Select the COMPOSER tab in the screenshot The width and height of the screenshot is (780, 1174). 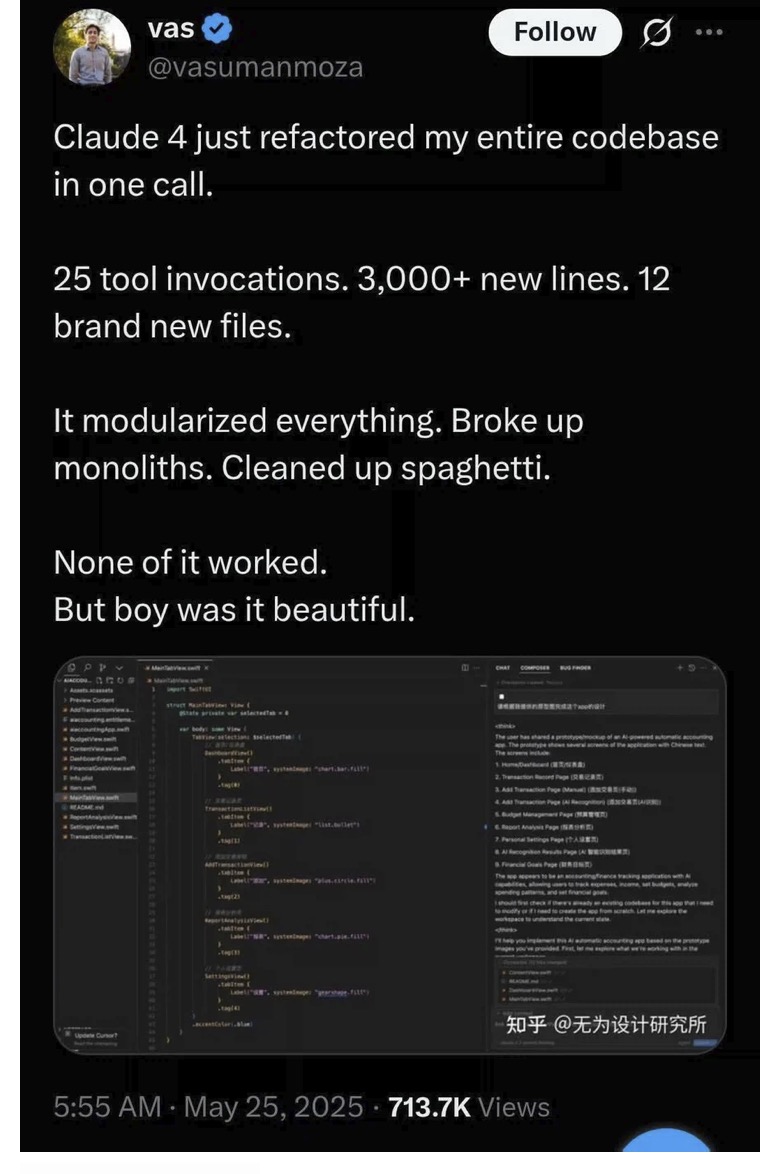(534, 668)
